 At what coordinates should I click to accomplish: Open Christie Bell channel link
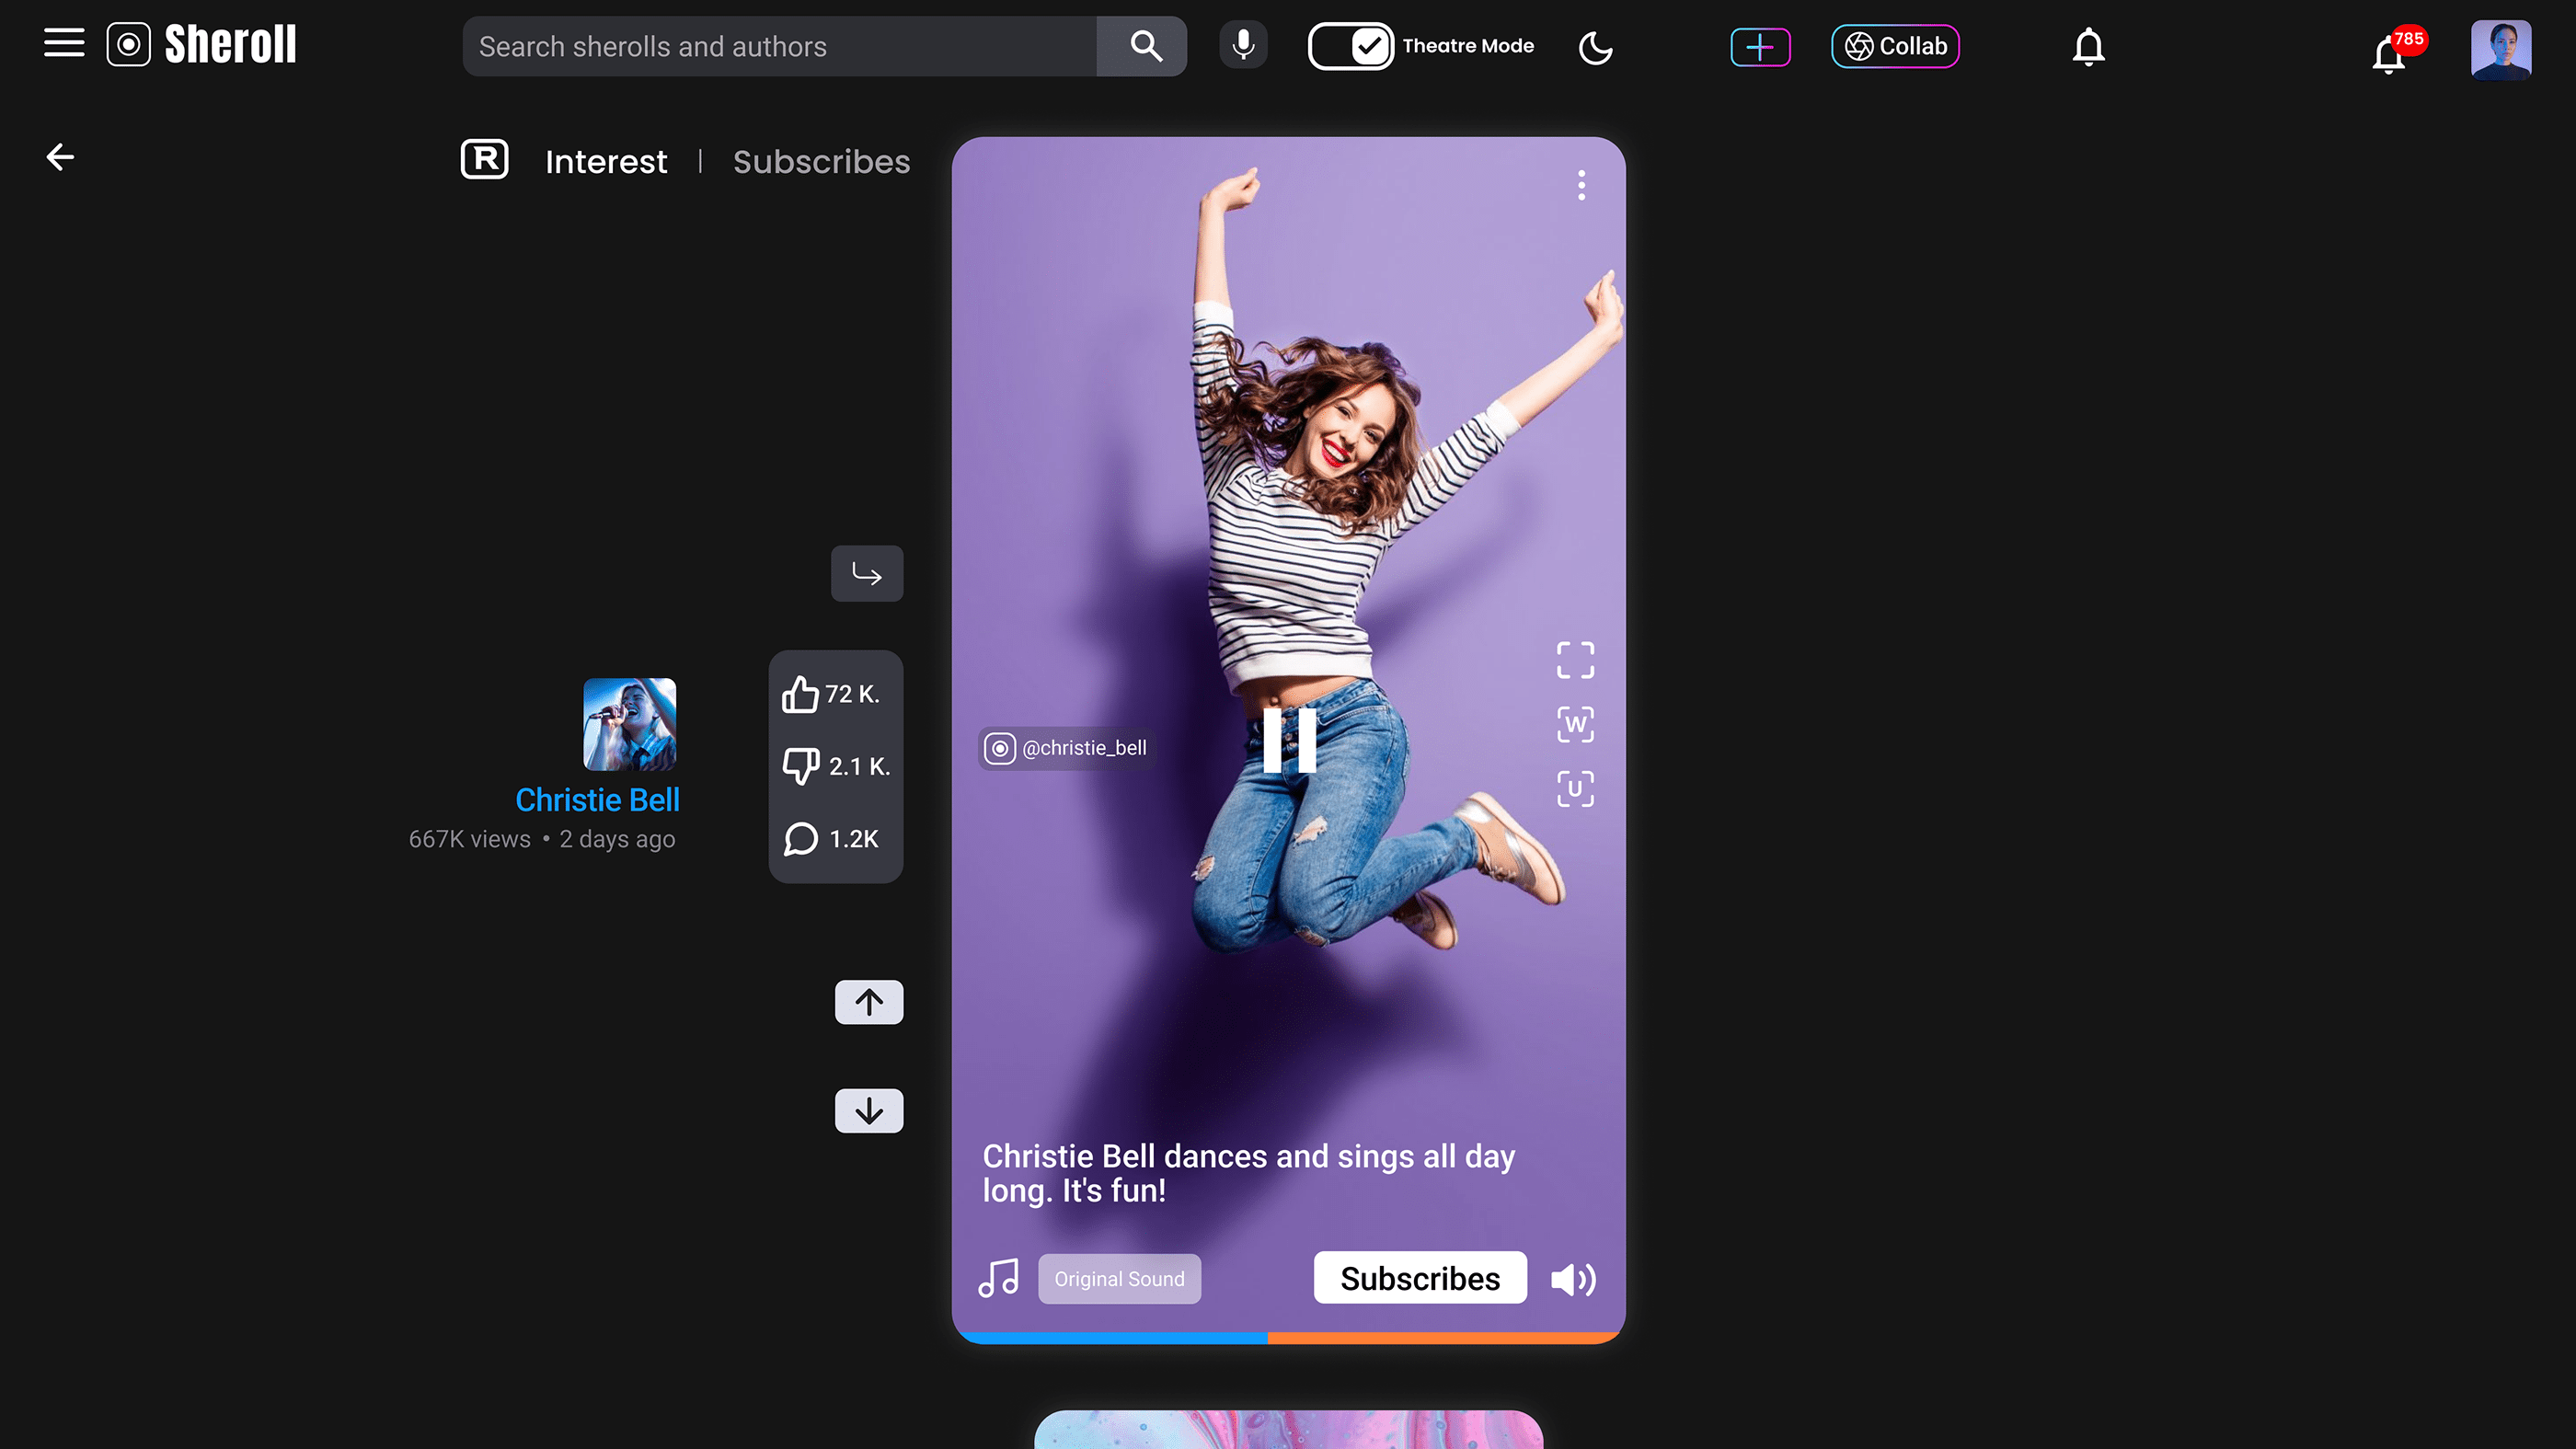point(597,800)
